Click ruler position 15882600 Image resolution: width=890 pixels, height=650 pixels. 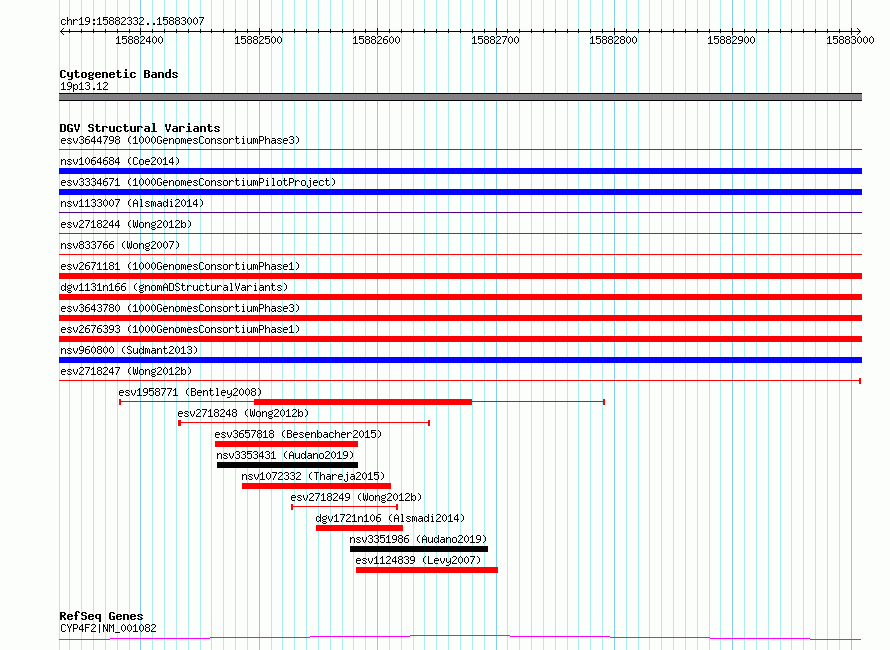click(x=376, y=40)
